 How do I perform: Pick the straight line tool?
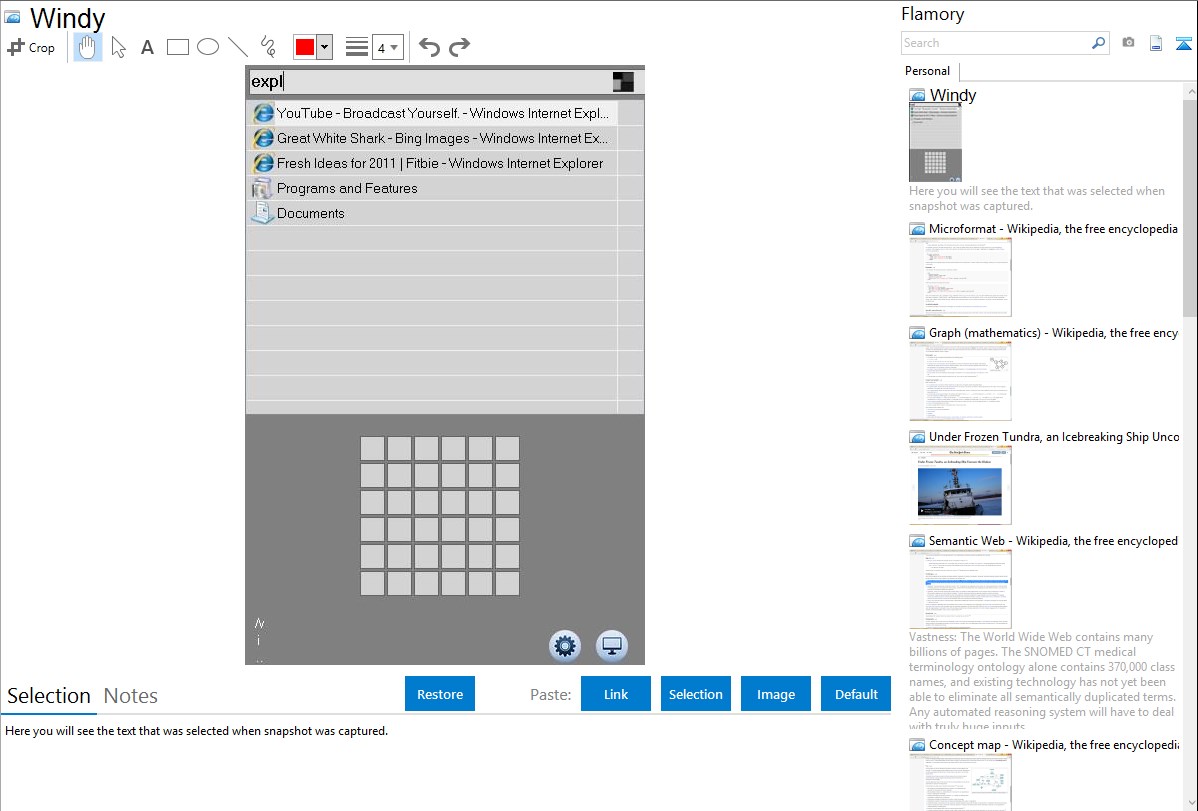pyautogui.click(x=238, y=47)
